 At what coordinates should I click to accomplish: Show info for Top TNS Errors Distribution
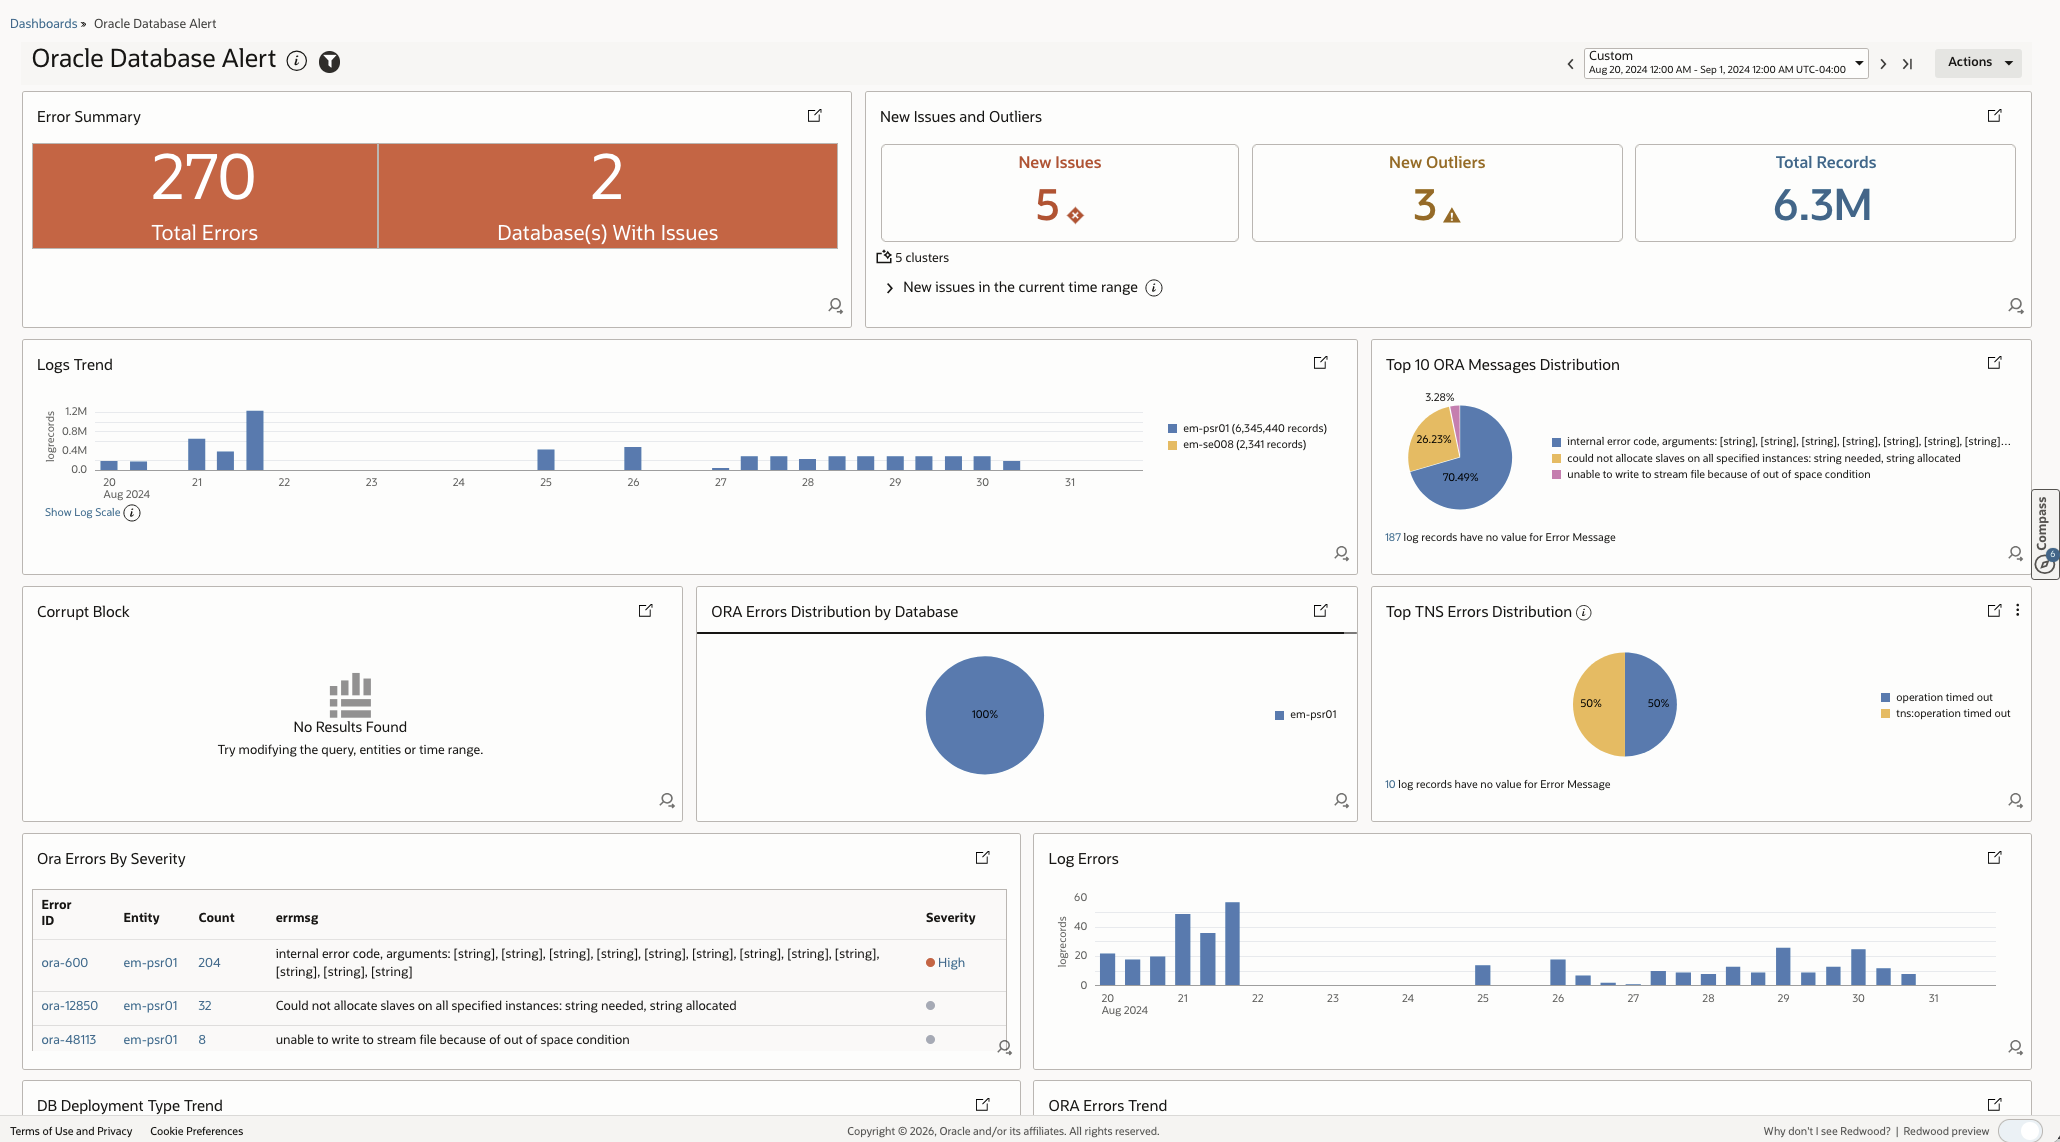tap(1584, 613)
